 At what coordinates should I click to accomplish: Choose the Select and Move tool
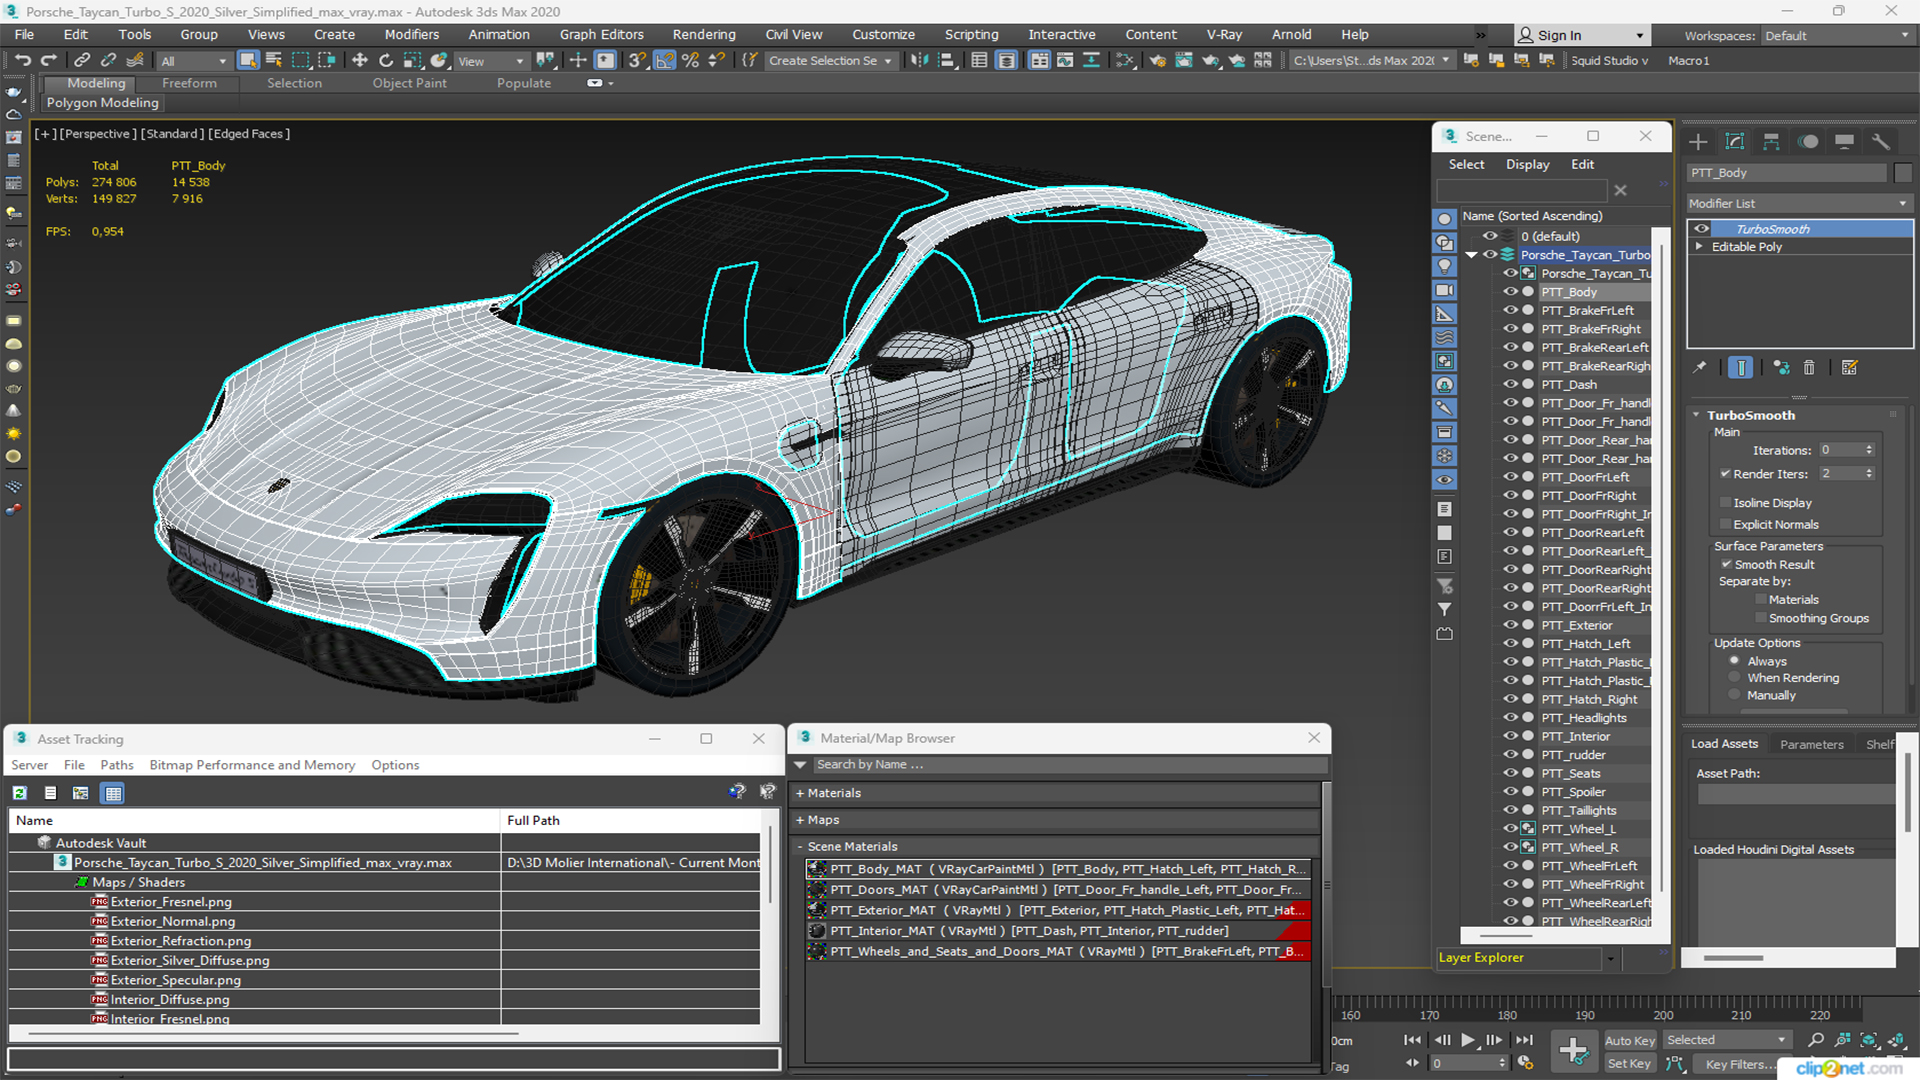(359, 61)
